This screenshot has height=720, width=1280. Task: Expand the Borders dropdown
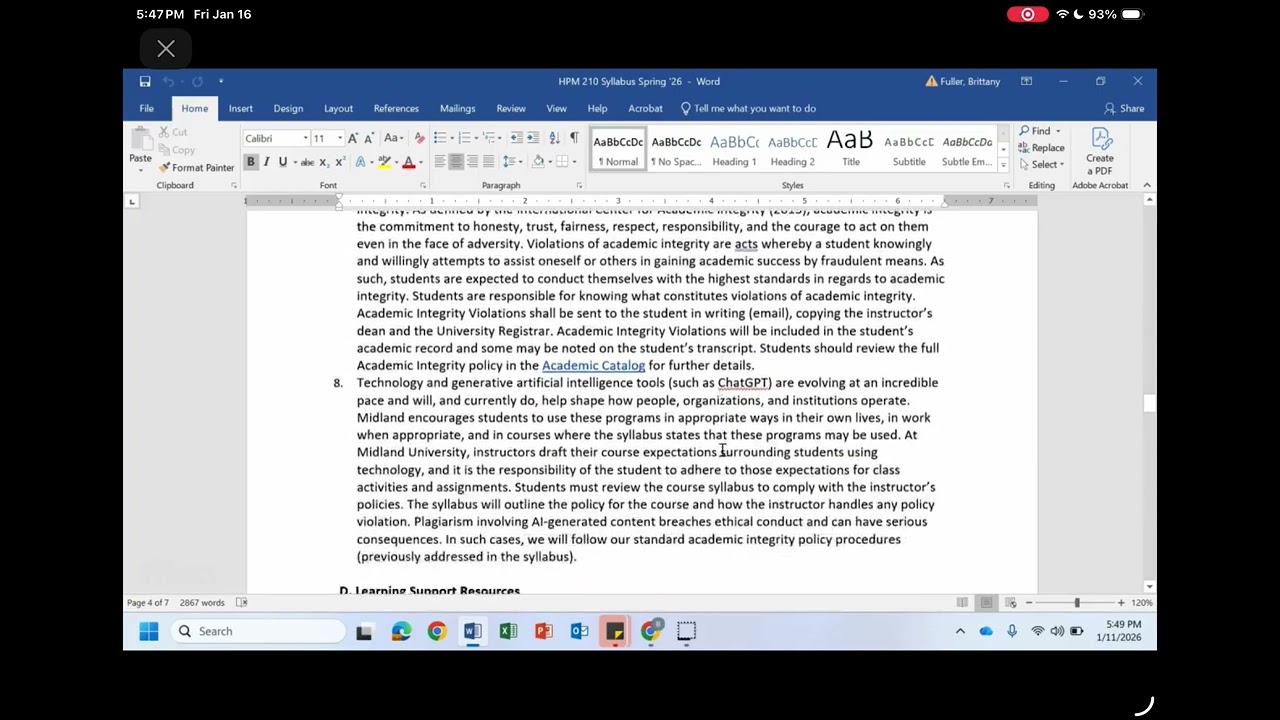pos(574,162)
